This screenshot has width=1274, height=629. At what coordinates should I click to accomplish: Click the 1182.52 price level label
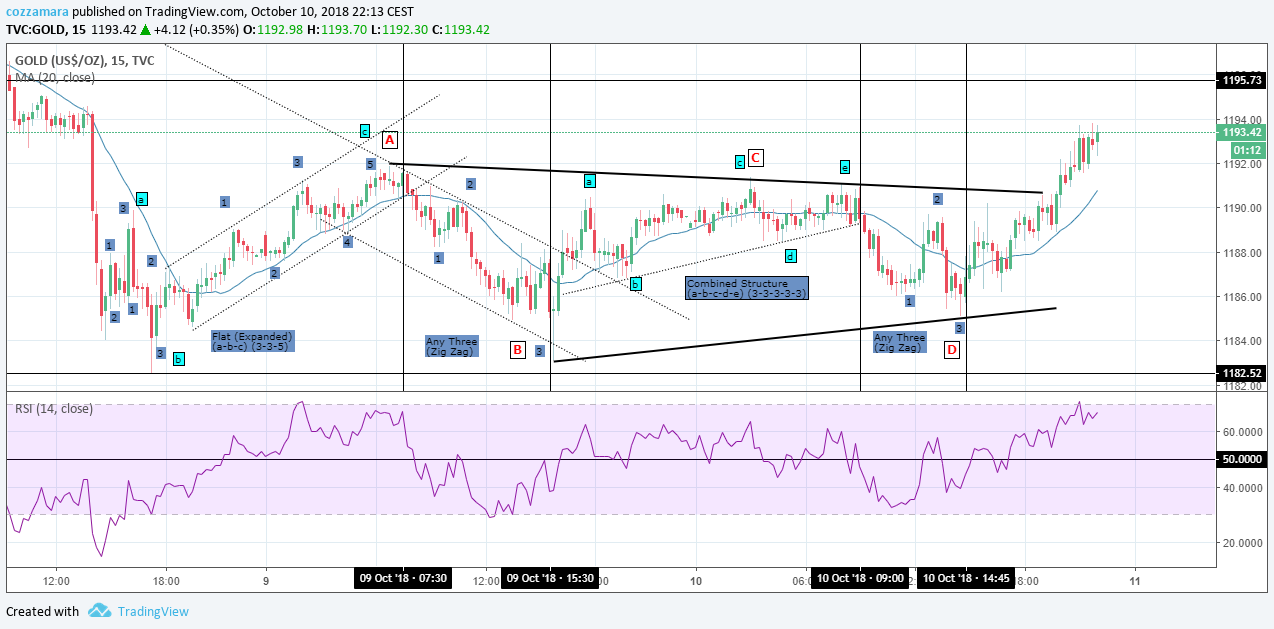pyautogui.click(x=1241, y=373)
